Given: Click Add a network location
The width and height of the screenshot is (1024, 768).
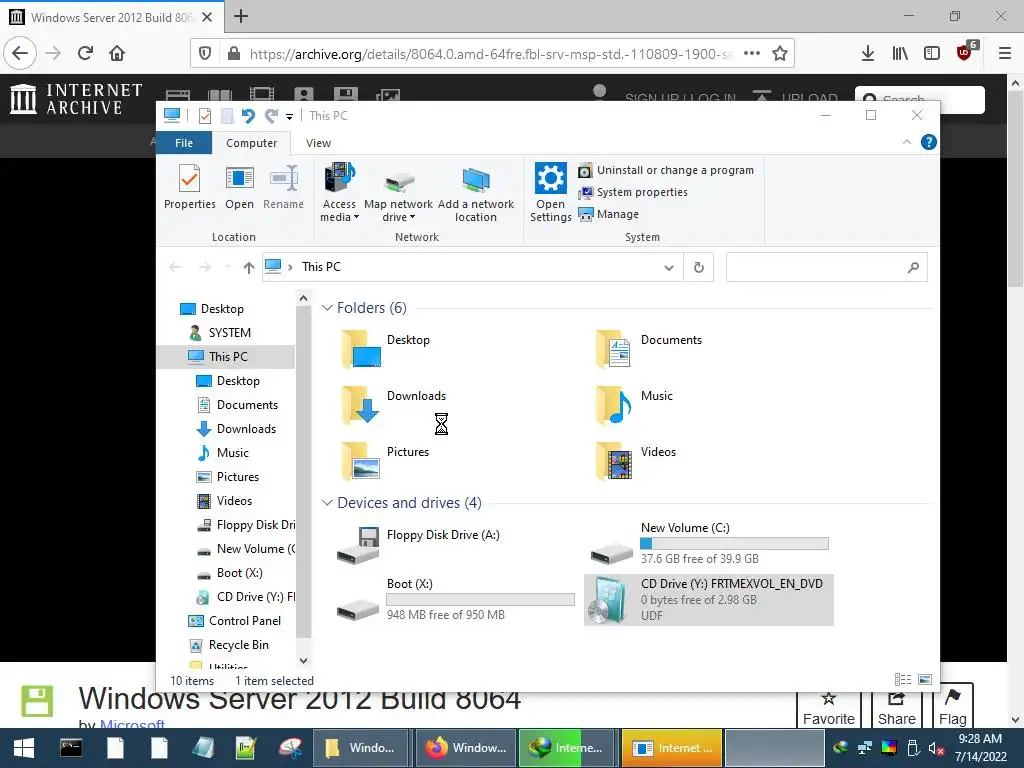Looking at the screenshot, I should coord(475,193).
